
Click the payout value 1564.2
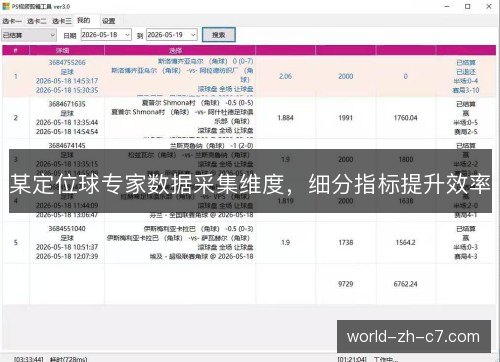coord(406,243)
